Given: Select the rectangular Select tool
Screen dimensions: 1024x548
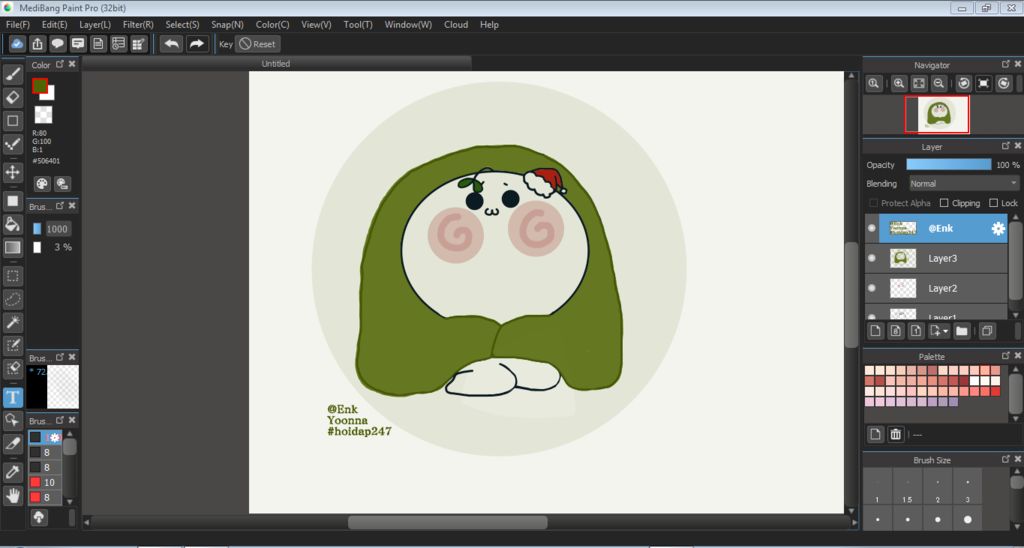Looking at the screenshot, I should [x=12, y=276].
